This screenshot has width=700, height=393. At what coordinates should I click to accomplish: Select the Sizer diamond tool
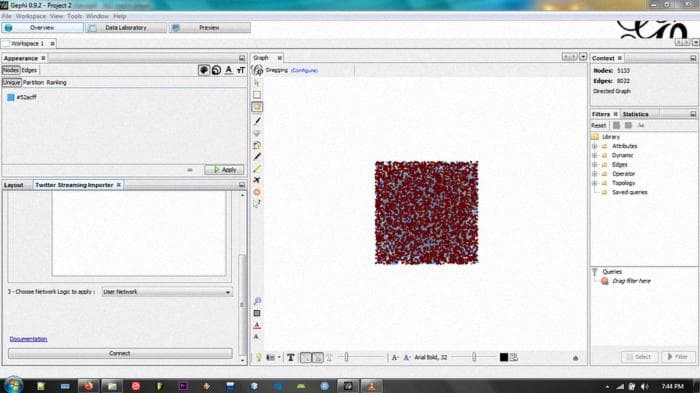[257, 133]
